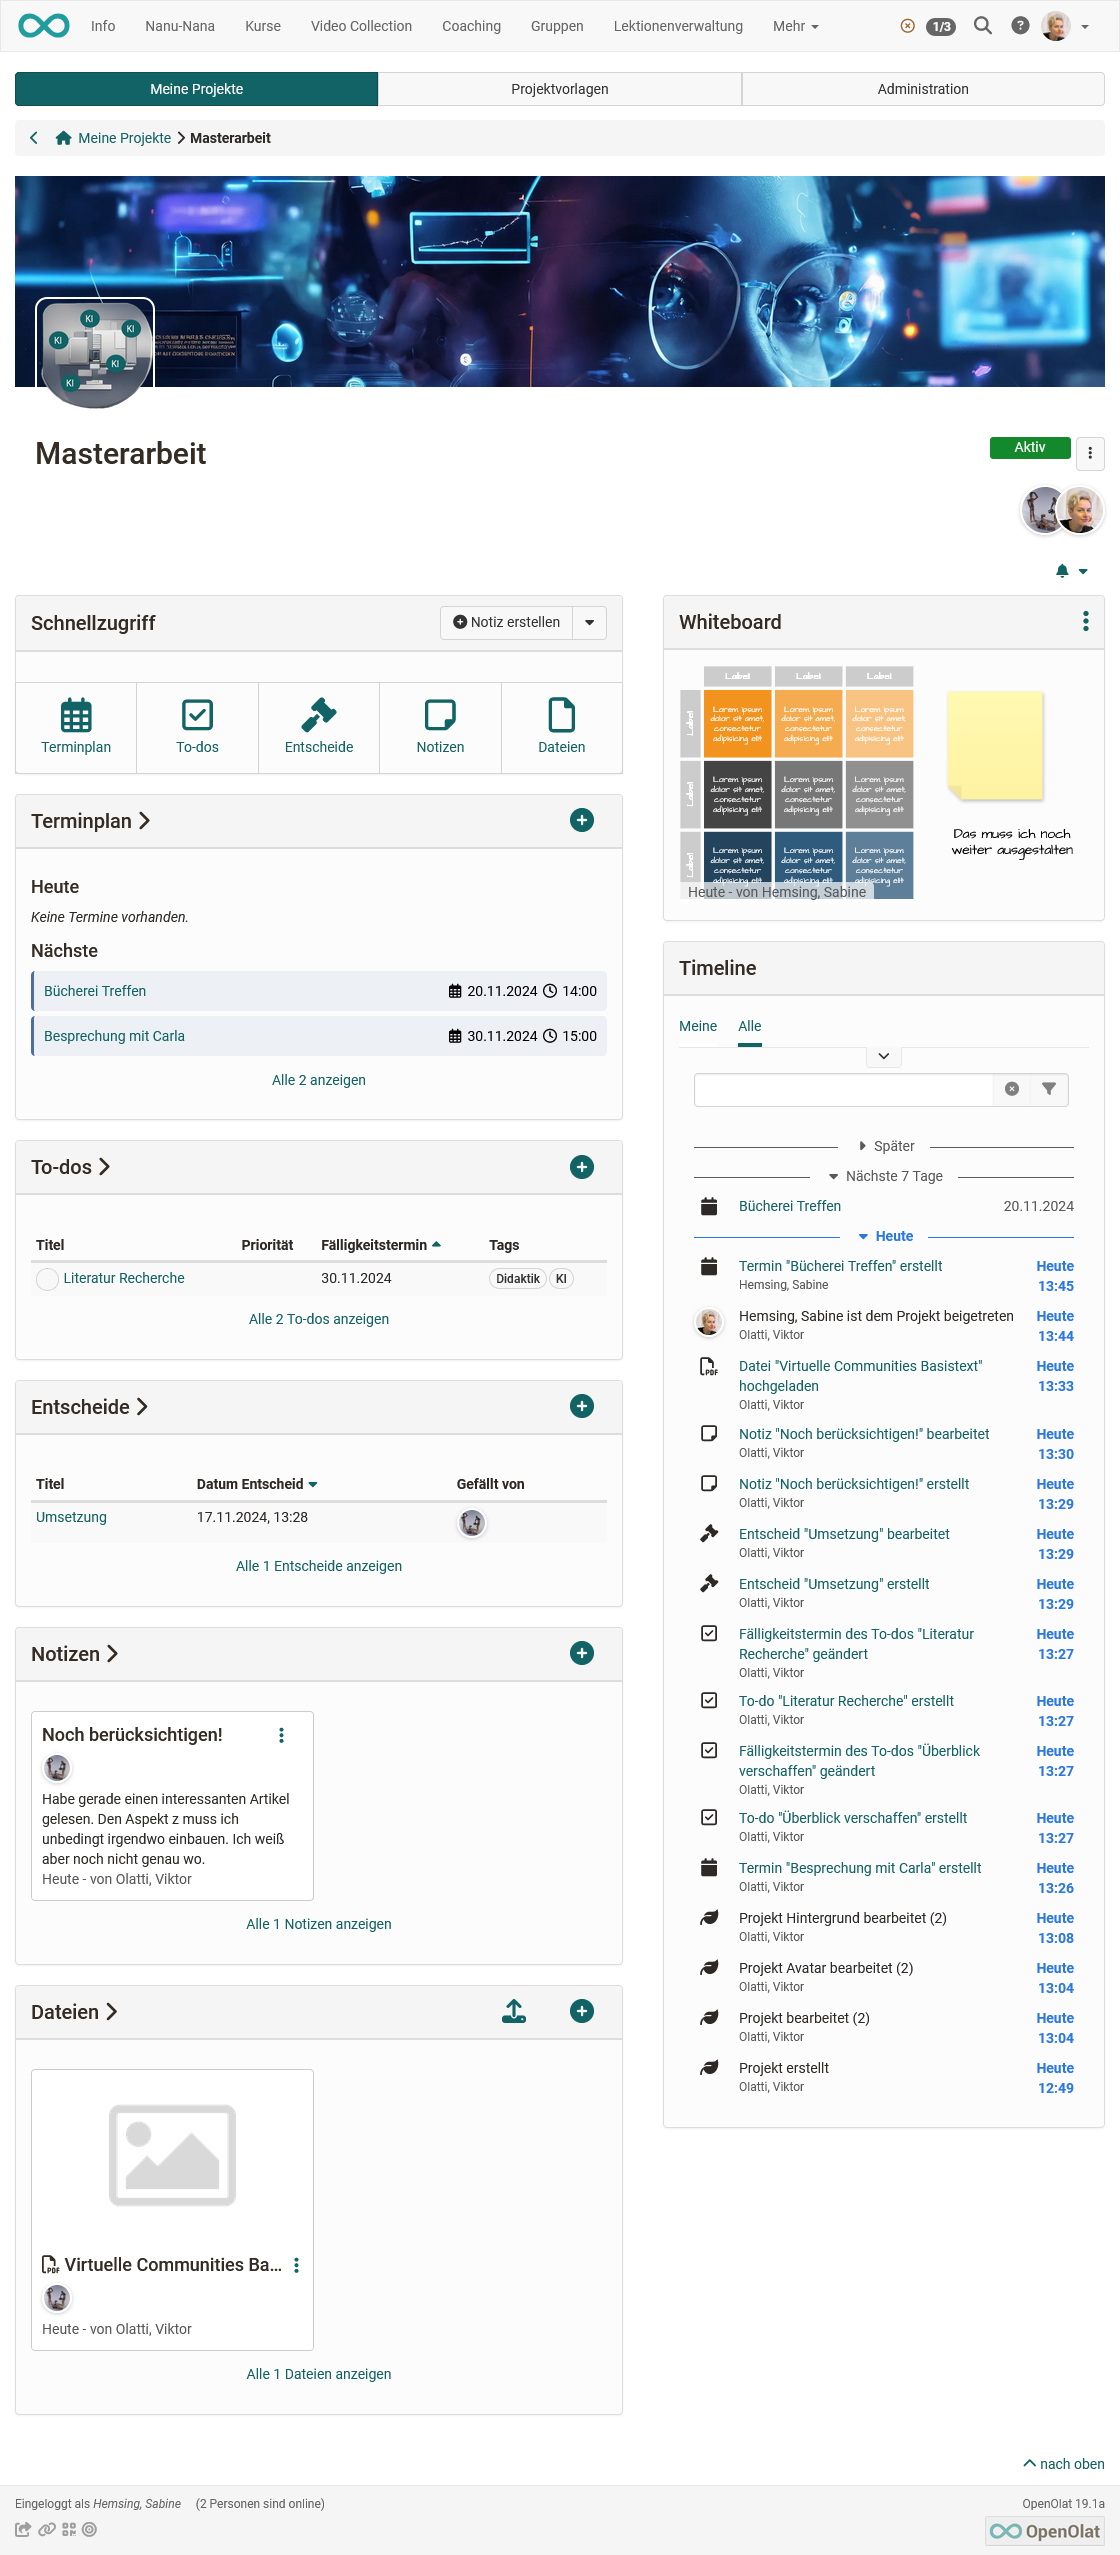Viewport: 1120px width, 2555px height.
Task: Add a new appointment in Terminplan section
Action: (581, 820)
